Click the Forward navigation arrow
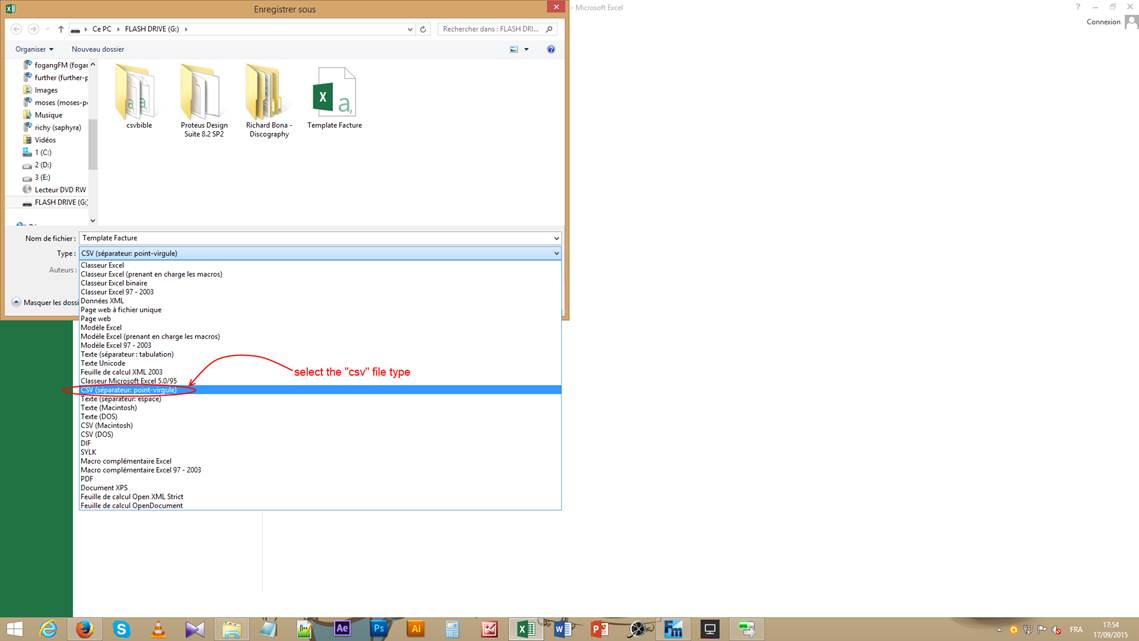Image resolution: width=1139 pixels, height=641 pixels. click(33, 29)
